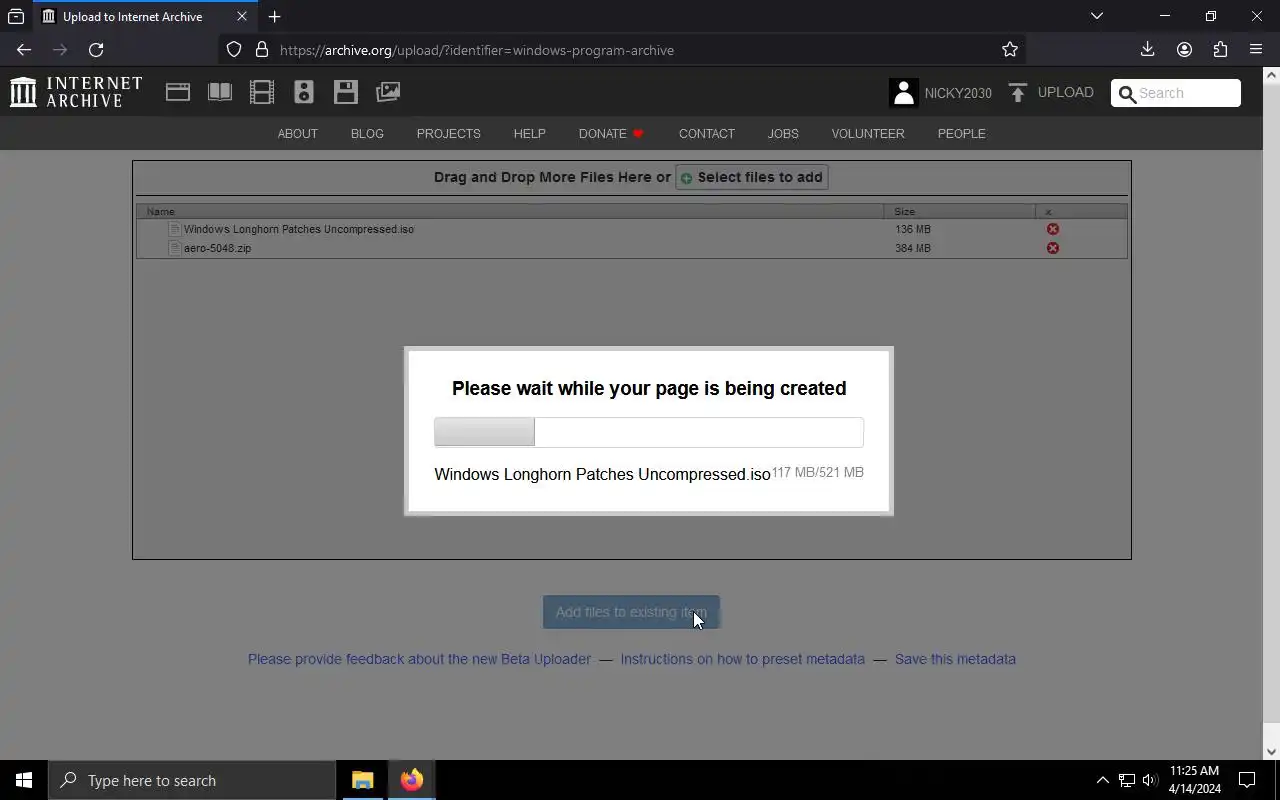Click the file icon beside Windows Longhorn Patches
The height and width of the screenshot is (800, 1280).
(x=175, y=229)
